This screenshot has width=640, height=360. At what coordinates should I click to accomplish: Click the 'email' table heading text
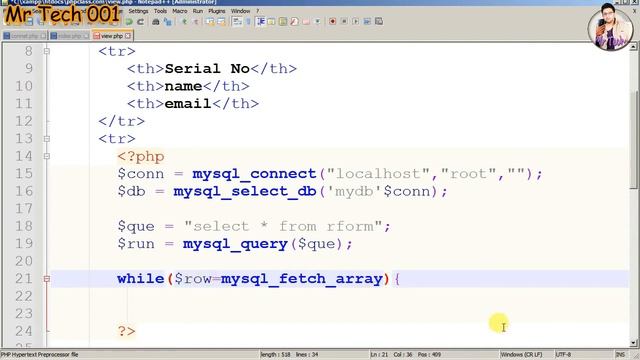point(188,104)
